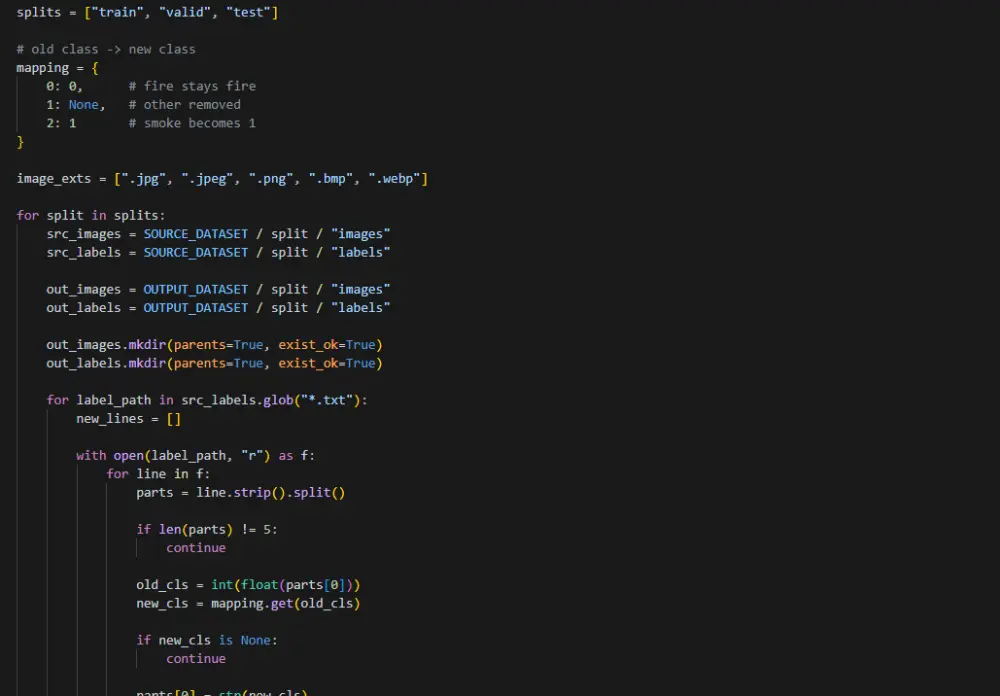Click the "new_lines = []" line
The height and width of the screenshot is (696, 1000).
[129, 418]
